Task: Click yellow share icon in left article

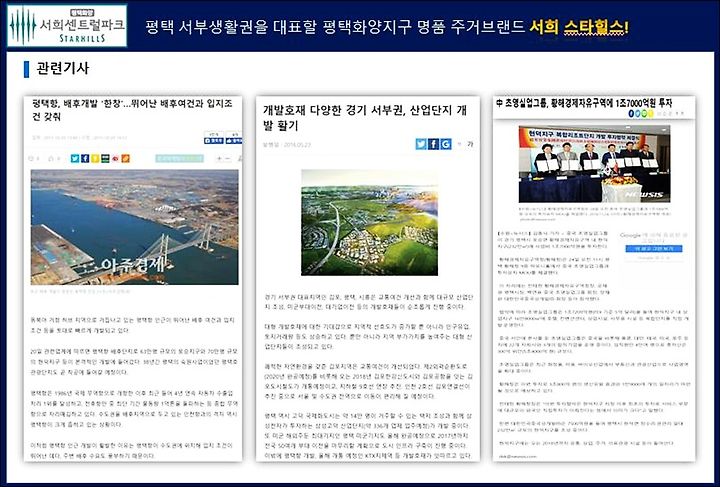Action: point(95,158)
